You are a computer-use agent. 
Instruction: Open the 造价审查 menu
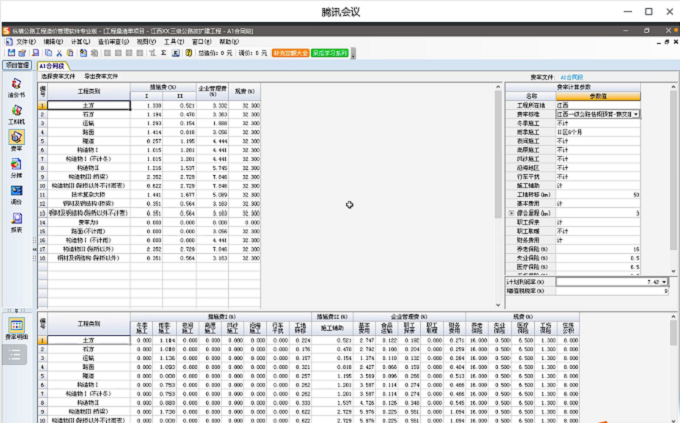click(x=113, y=42)
